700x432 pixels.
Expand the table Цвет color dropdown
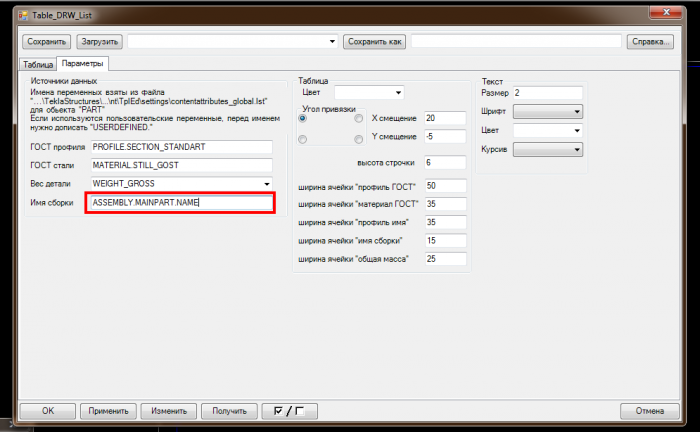[x=369, y=93]
